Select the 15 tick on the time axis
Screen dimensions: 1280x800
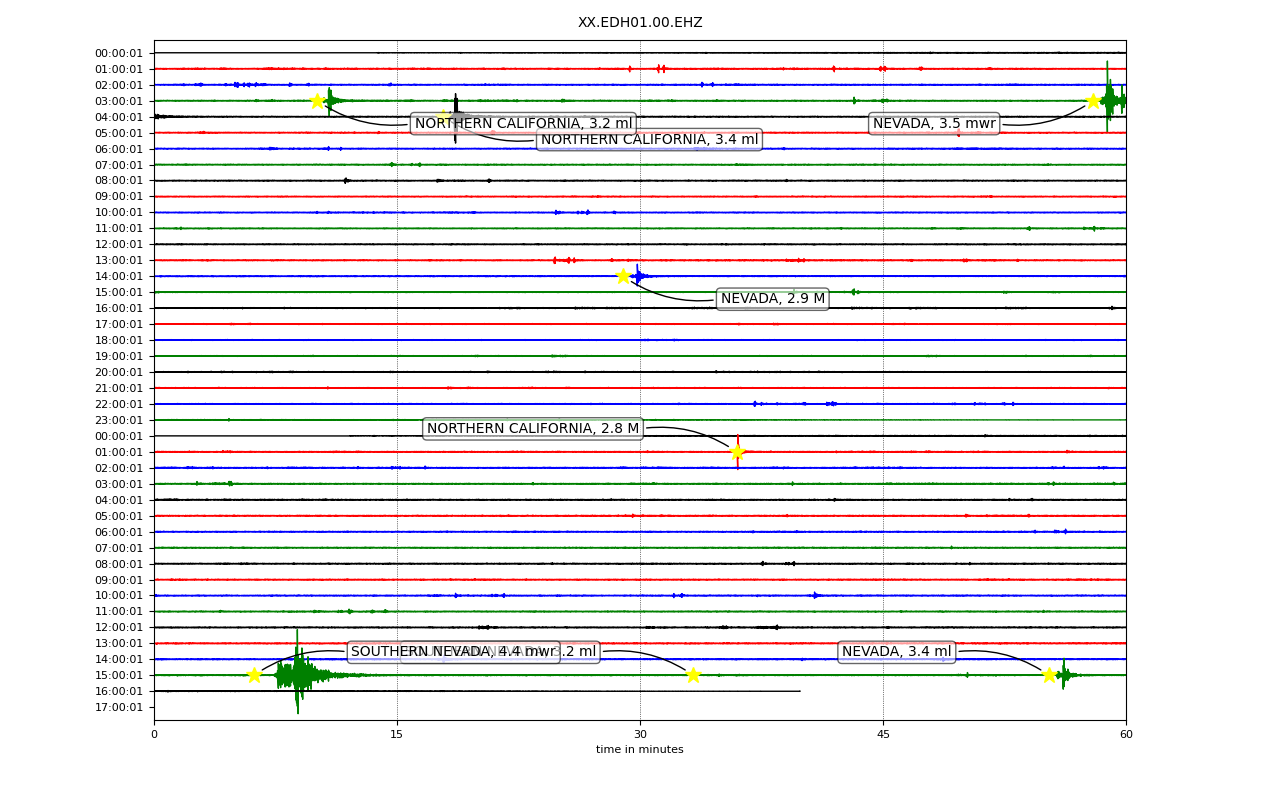point(397,735)
